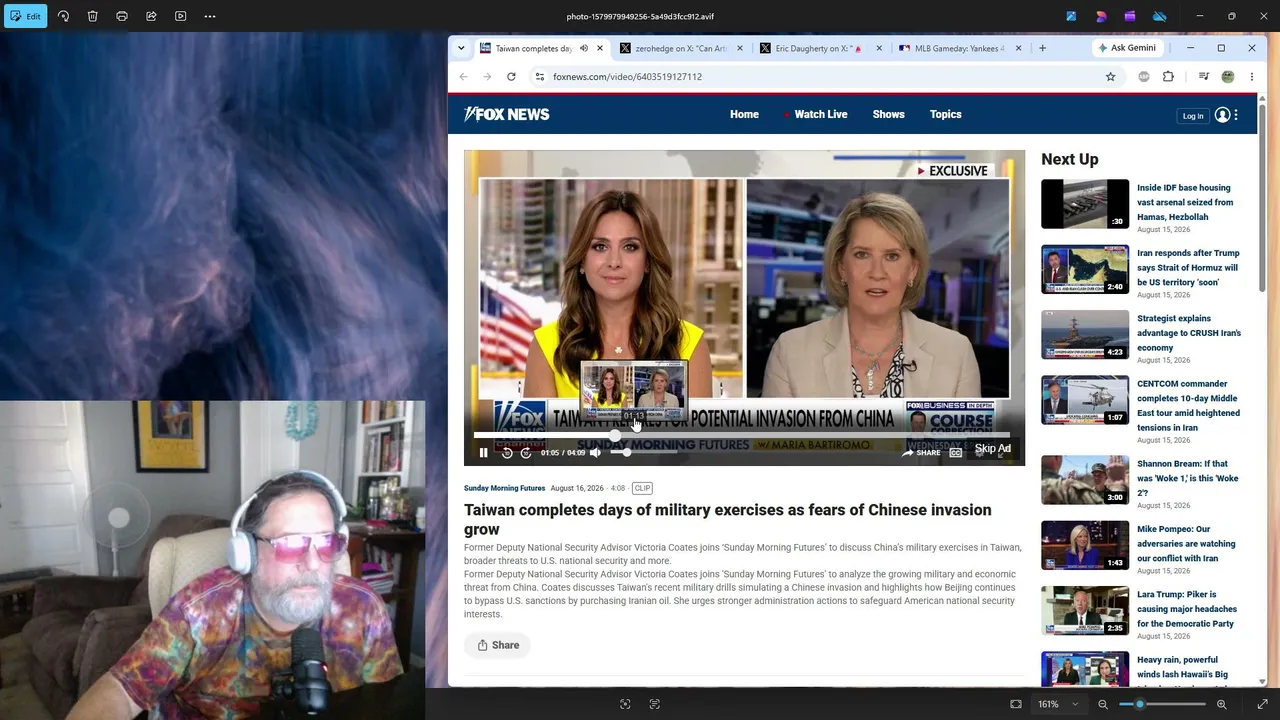Open Lara Trump Piker video thumbnail
The height and width of the screenshot is (720, 1280).
(1085, 611)
